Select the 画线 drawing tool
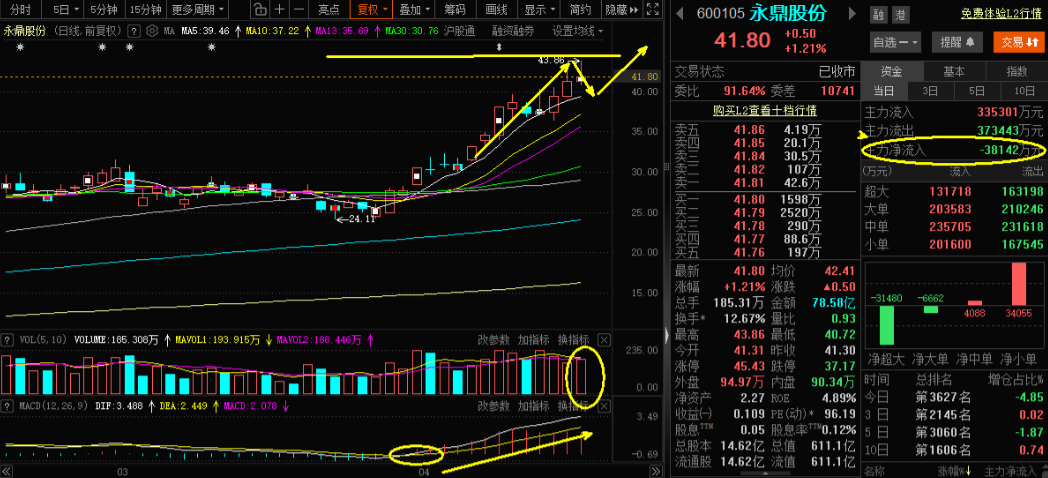The image size is (1048, 478). click(496, 9)
